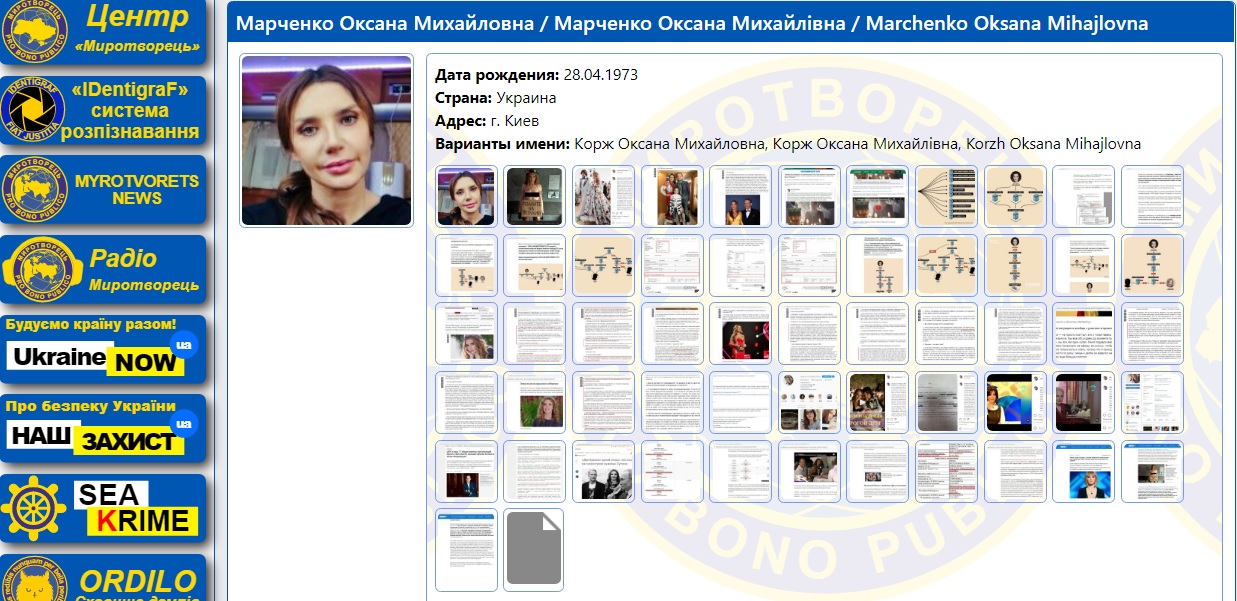
Task: Open article thumbnail with black-and-white trio photo
Action: pos(603,471)
